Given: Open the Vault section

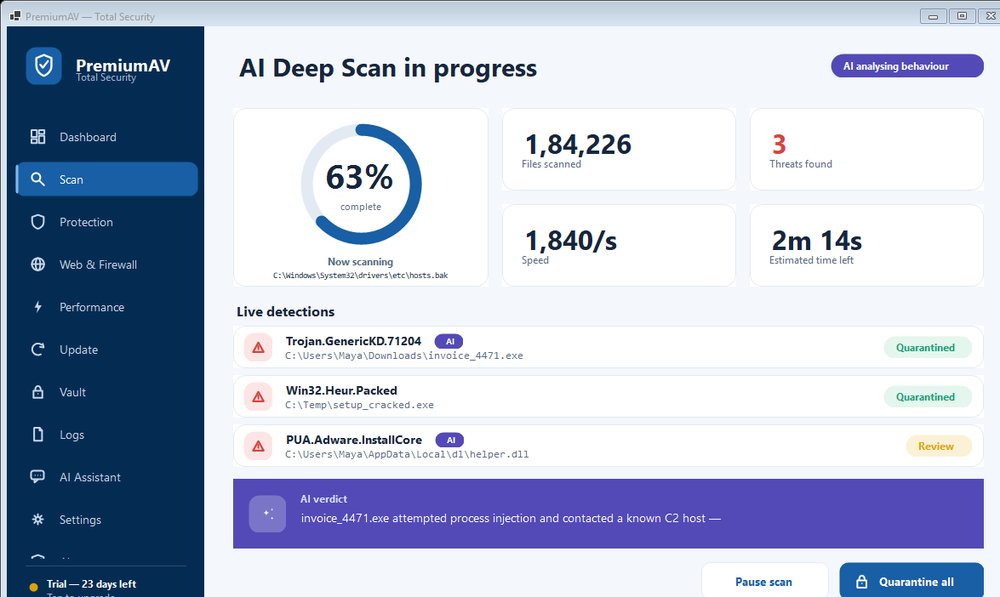Looking at the screenshot, I should click(107, 392).
